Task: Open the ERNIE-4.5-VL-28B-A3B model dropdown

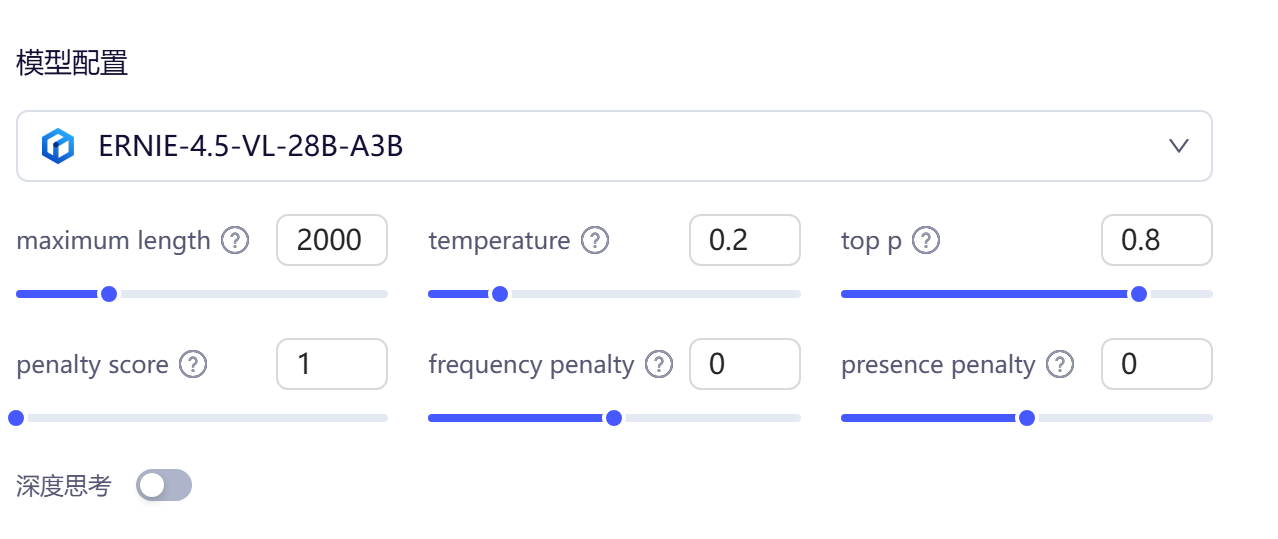Action: 614,146
